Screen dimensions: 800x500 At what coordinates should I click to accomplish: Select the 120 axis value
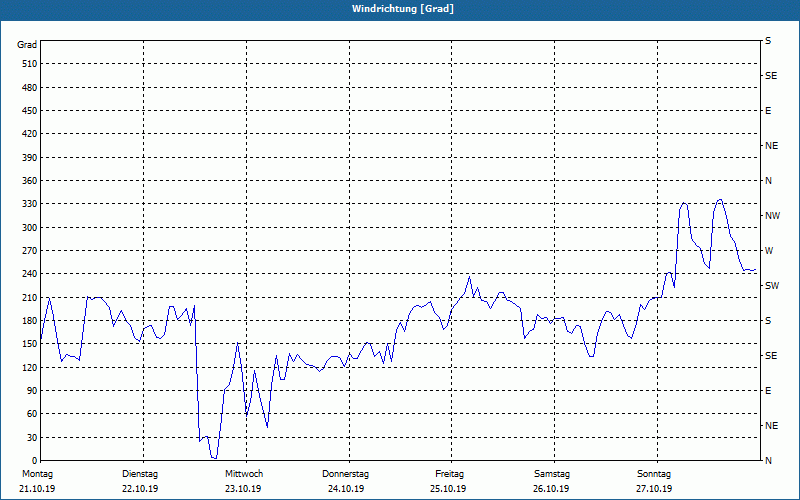30,367
